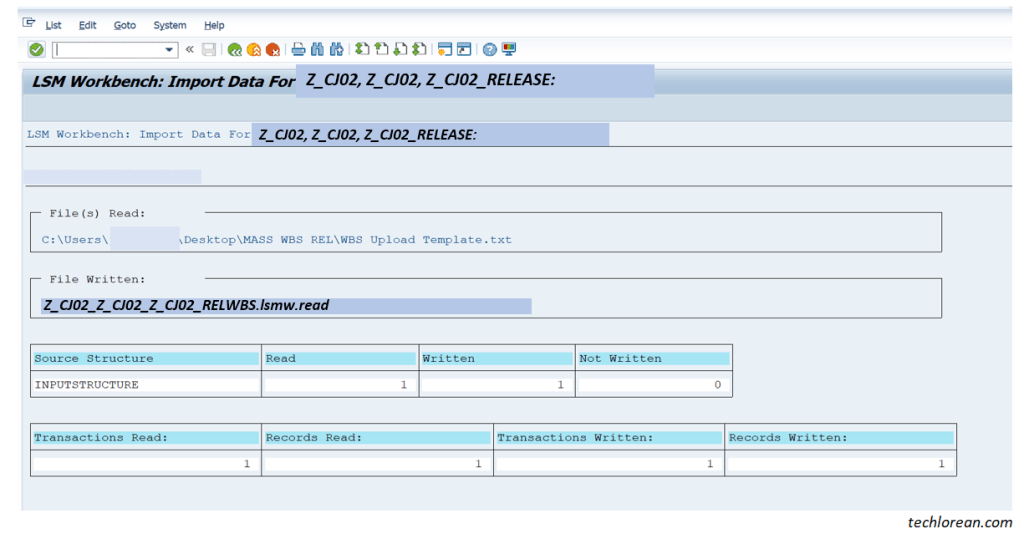Screen dimensions: 1024x534
Task: Click the Records Read: header
Action: coord(377,437)
